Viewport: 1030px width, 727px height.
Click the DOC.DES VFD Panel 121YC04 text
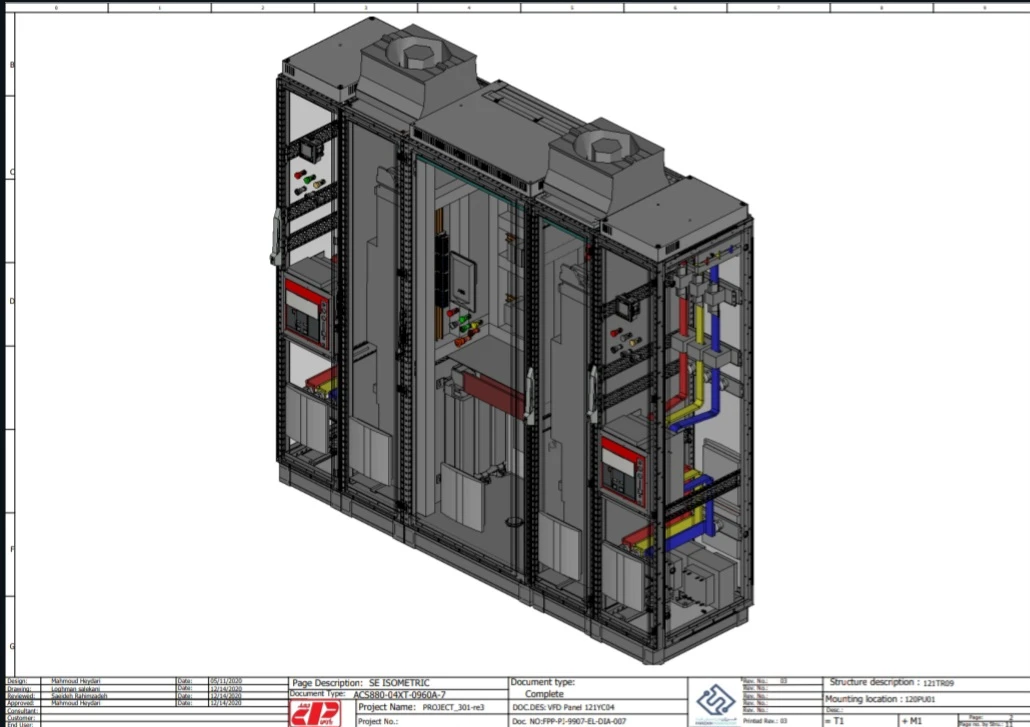(x=568, y=707)
